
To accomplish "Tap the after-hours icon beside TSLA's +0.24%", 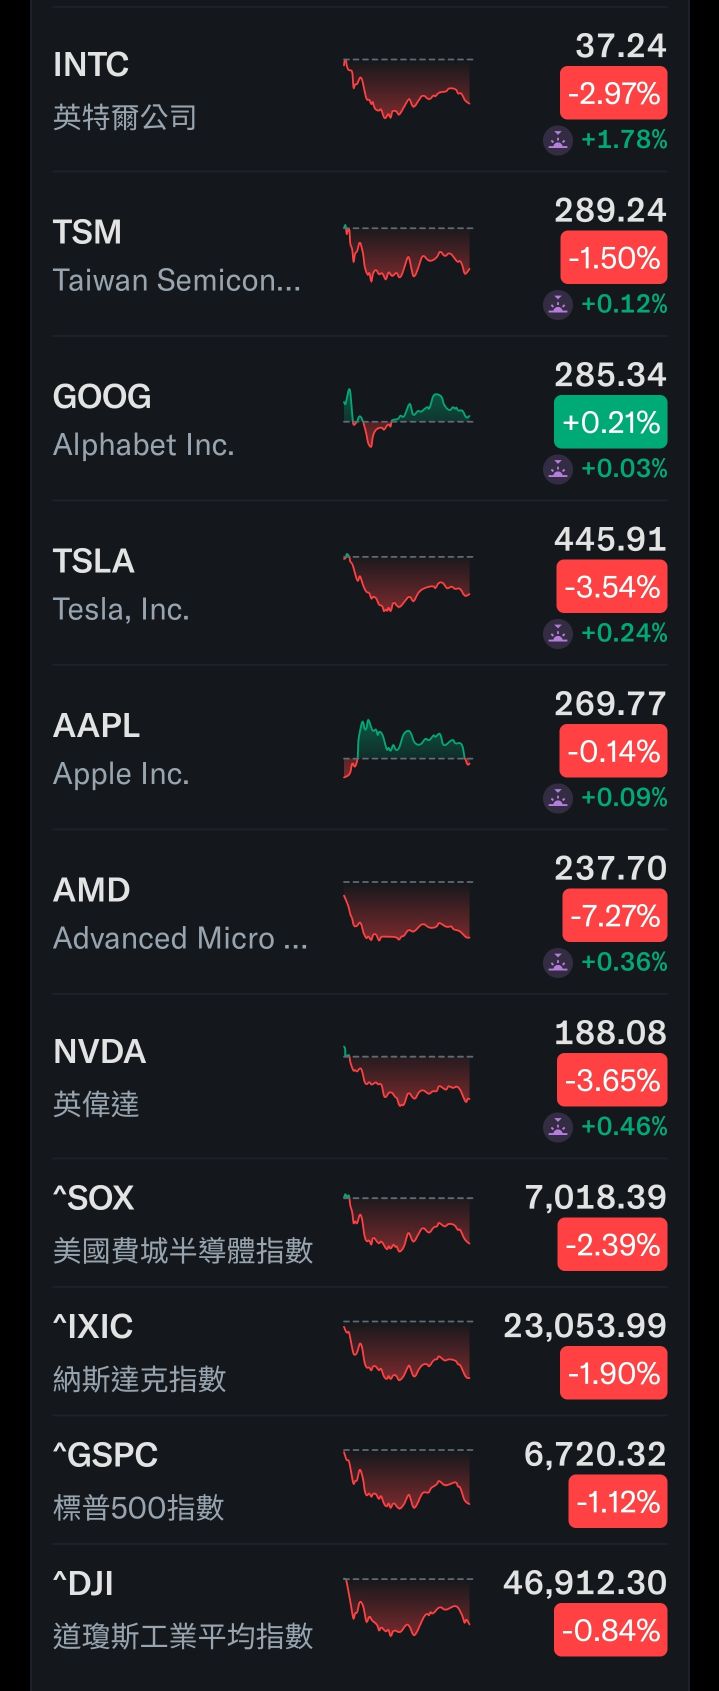I will pos(557,633).
